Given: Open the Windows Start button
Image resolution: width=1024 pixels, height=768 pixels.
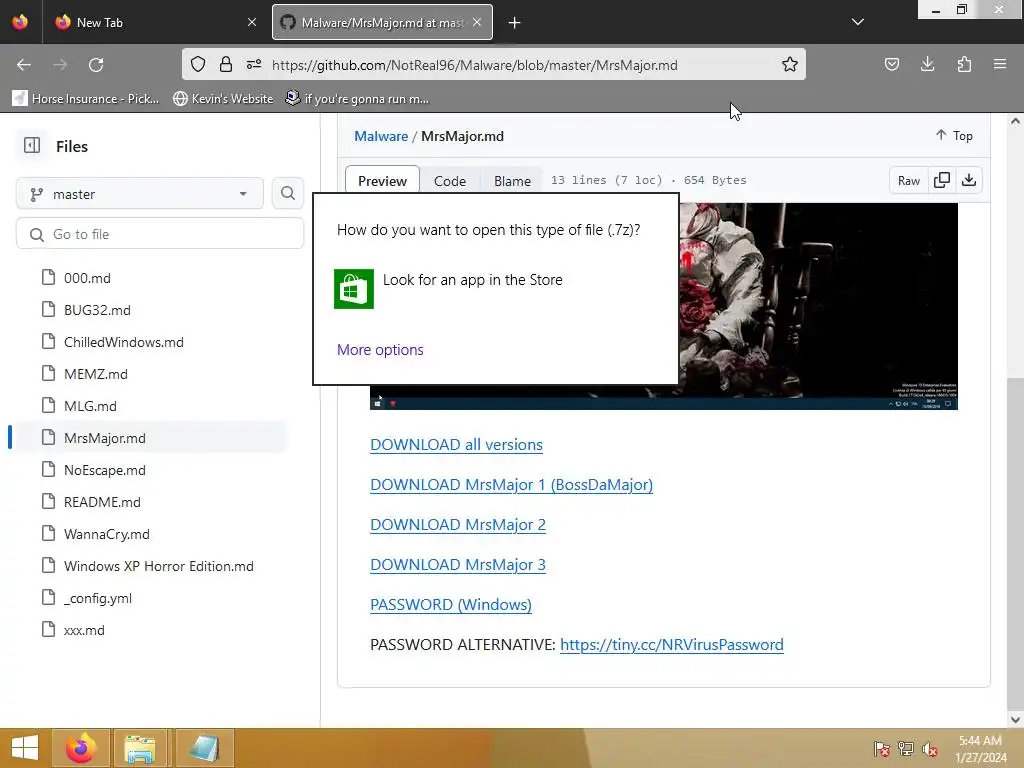Looking at the screenshot, I should (x=25, y=748).
